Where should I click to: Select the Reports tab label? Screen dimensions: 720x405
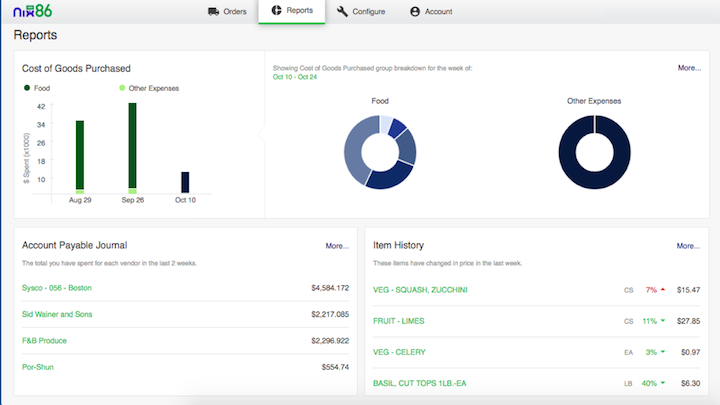(299, 10)
